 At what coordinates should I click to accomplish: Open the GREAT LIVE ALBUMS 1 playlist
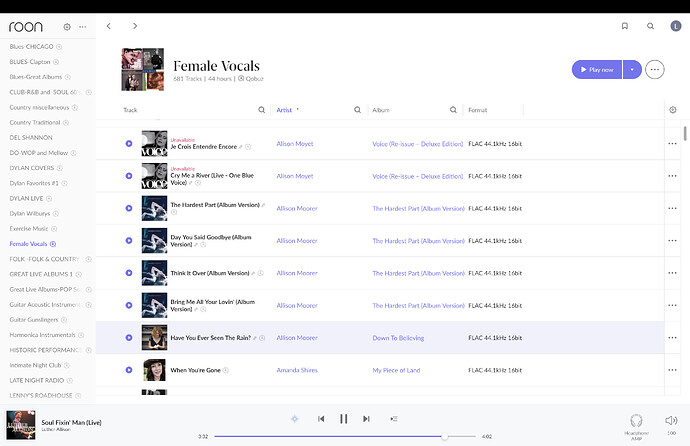click(41, 274)
